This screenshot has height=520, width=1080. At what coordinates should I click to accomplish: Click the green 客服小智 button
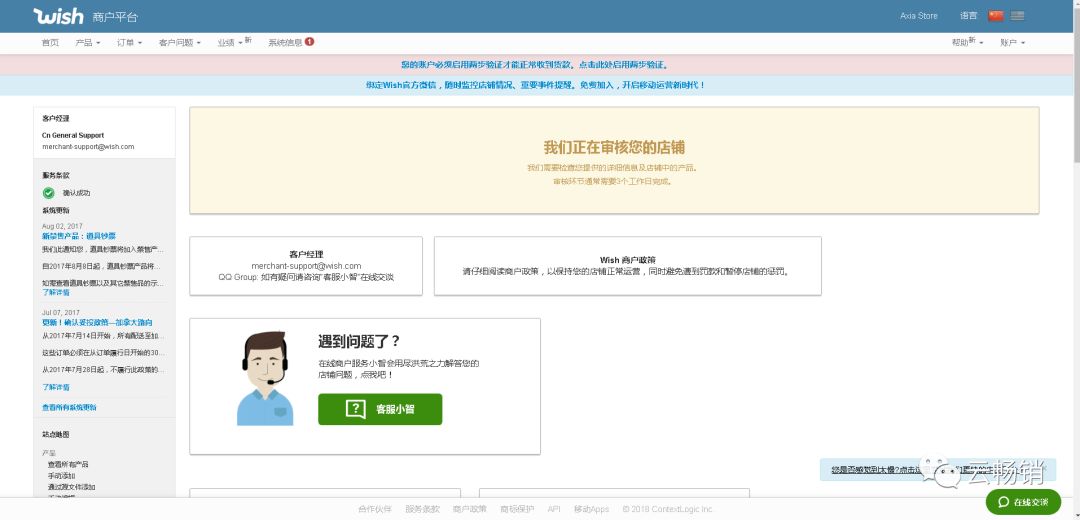380,409
